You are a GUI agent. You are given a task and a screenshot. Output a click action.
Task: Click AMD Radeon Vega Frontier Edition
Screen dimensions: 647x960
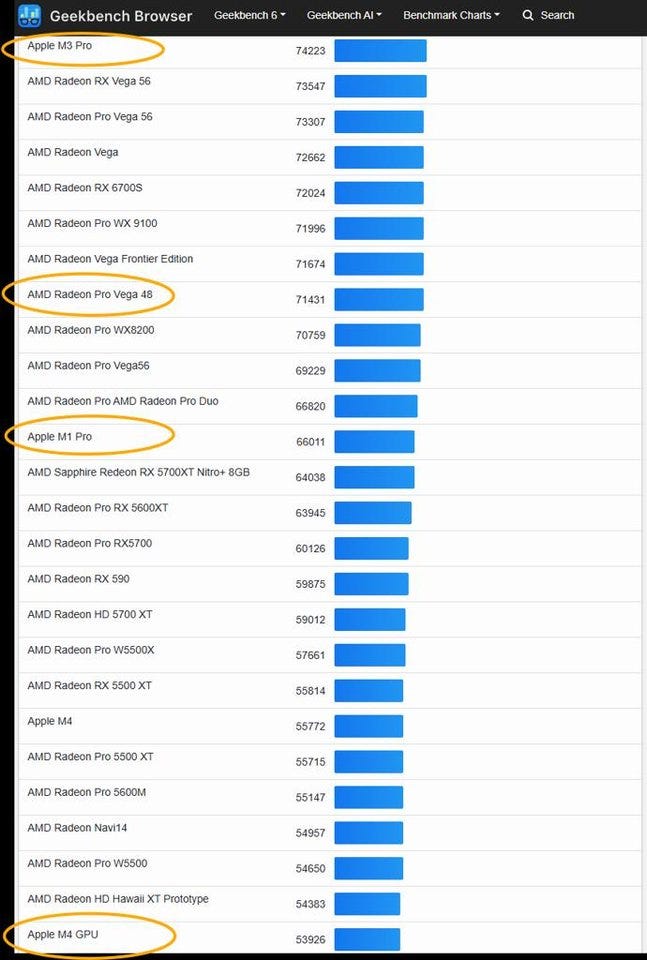(x=110, y=259)
